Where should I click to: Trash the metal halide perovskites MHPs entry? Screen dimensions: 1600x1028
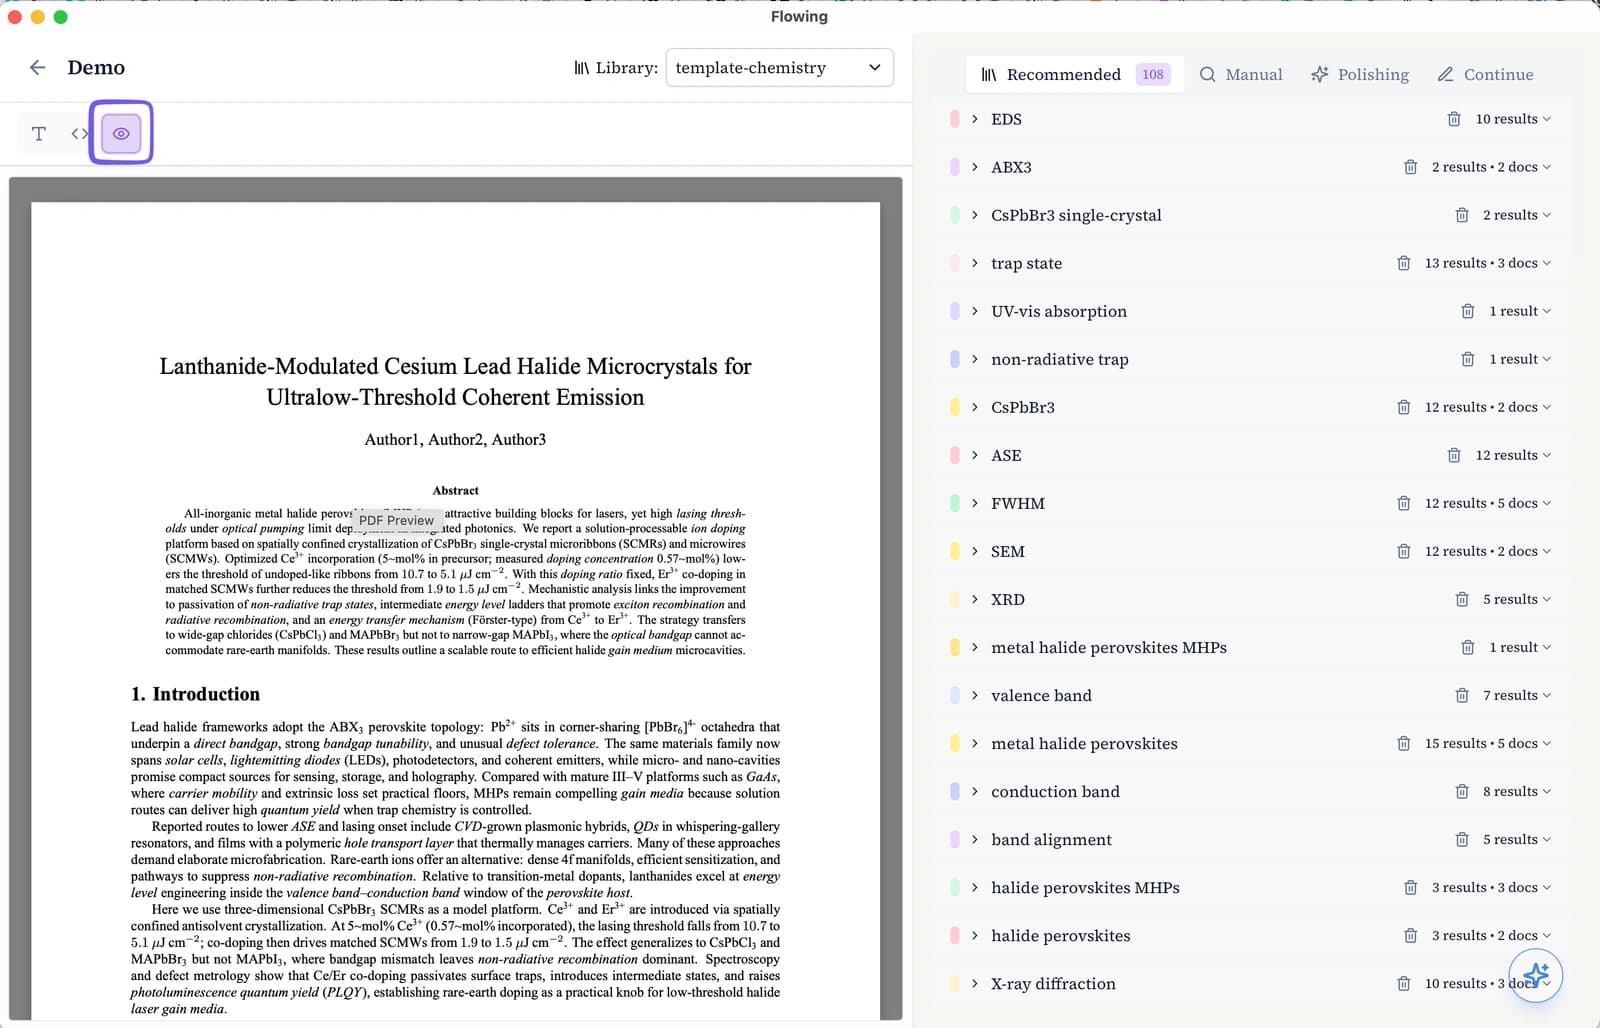(x=1467, y=647)
